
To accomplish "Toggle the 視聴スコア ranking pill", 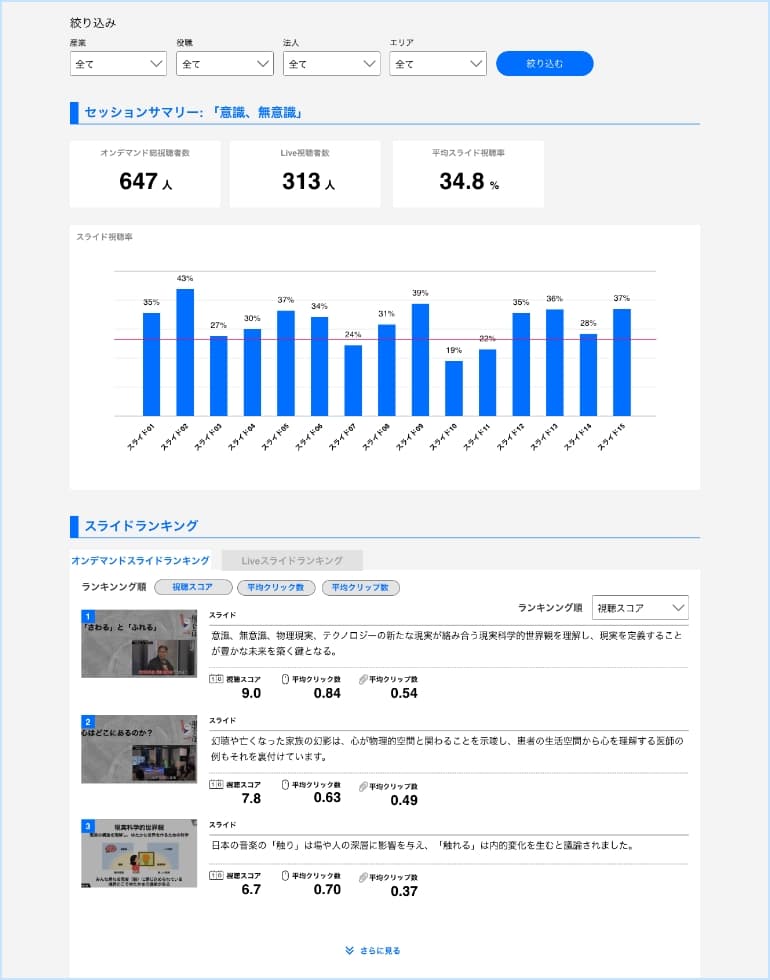I will (x=193, y=588).
